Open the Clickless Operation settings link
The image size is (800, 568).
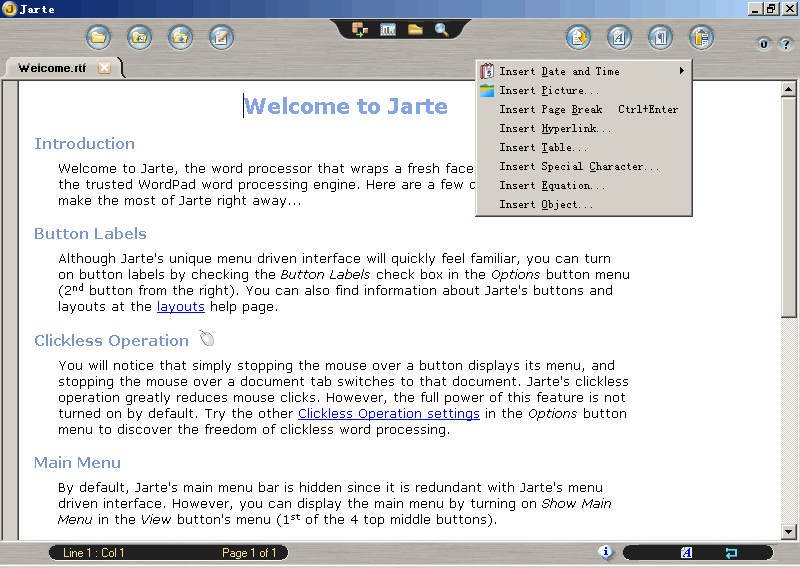[389, 413]
